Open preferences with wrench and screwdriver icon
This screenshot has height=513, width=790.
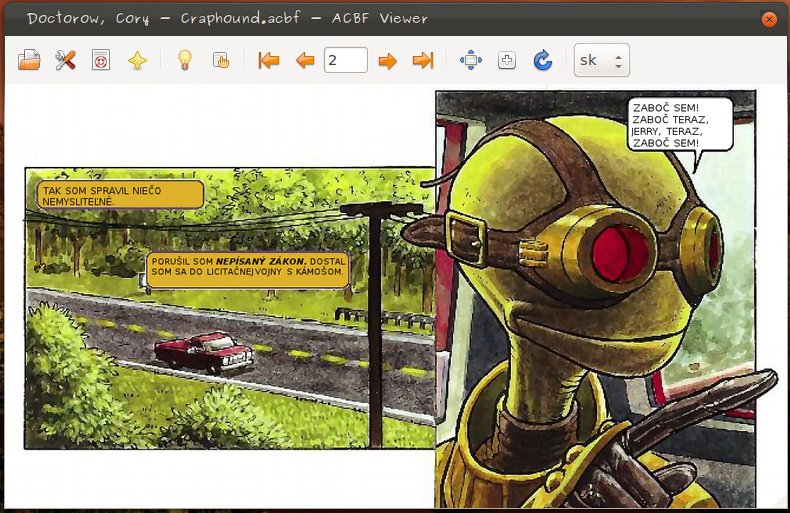point(65,60)
